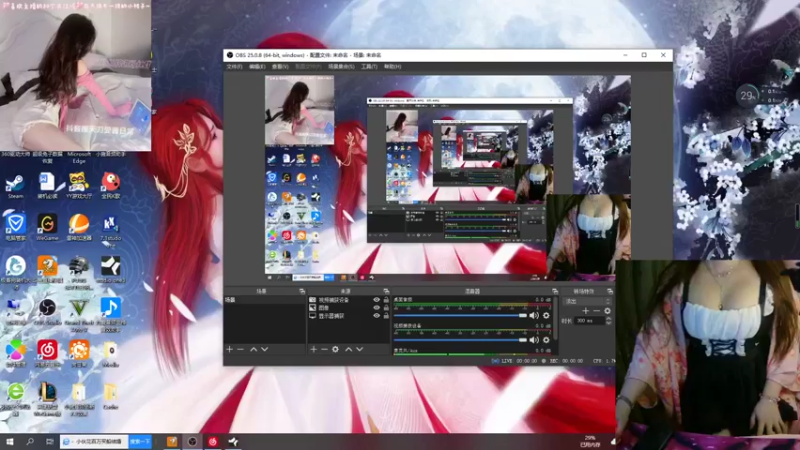Open the scene transition type dropdown
Image resolution: width=800 pixels, height=450 pixels.
[x=587, y=301]
